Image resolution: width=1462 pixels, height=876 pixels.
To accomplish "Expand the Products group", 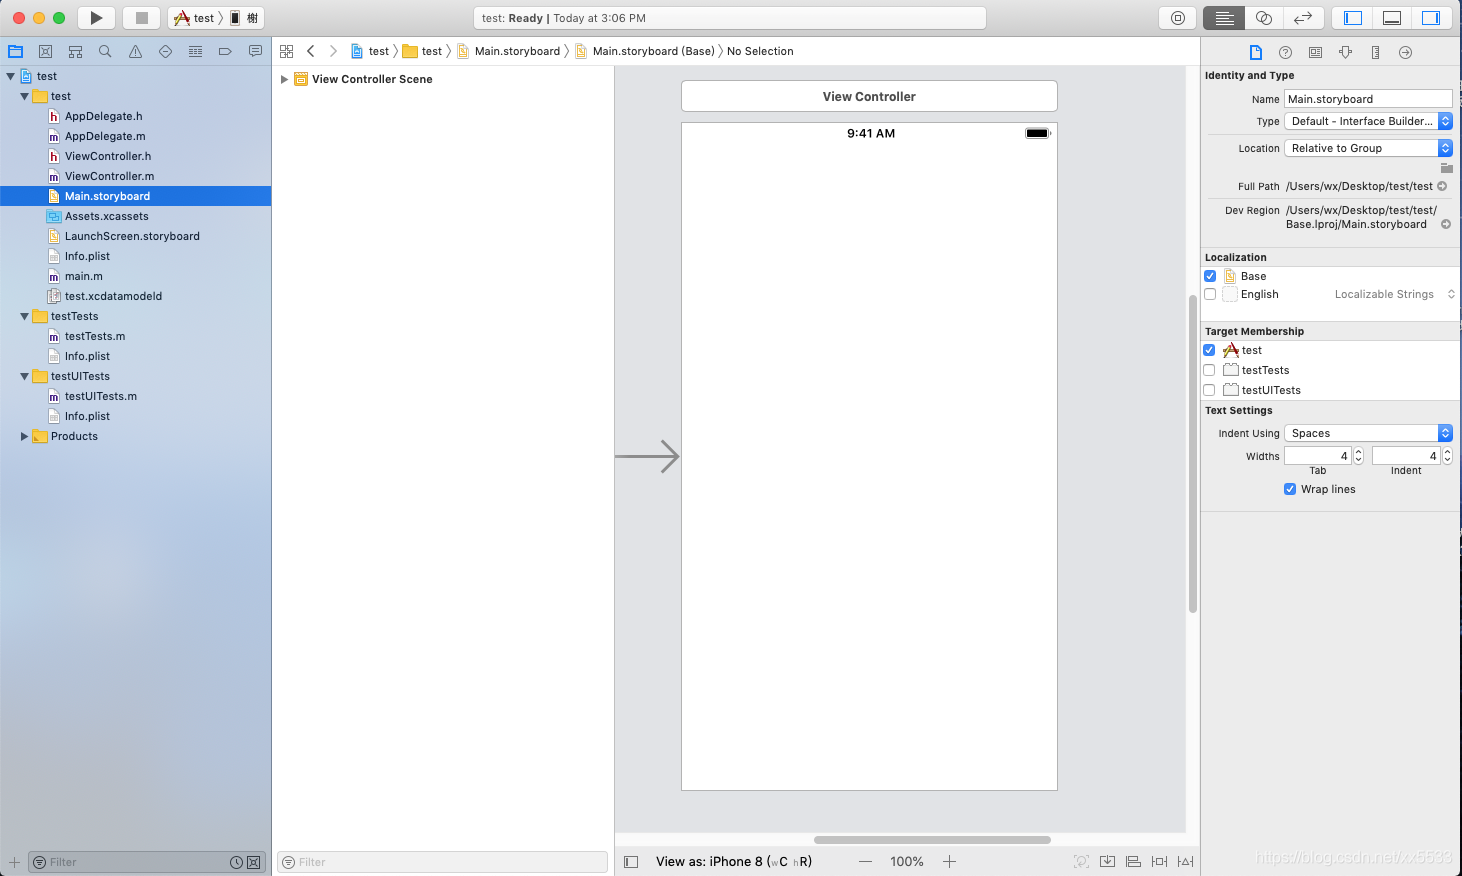I will point(24,436).
